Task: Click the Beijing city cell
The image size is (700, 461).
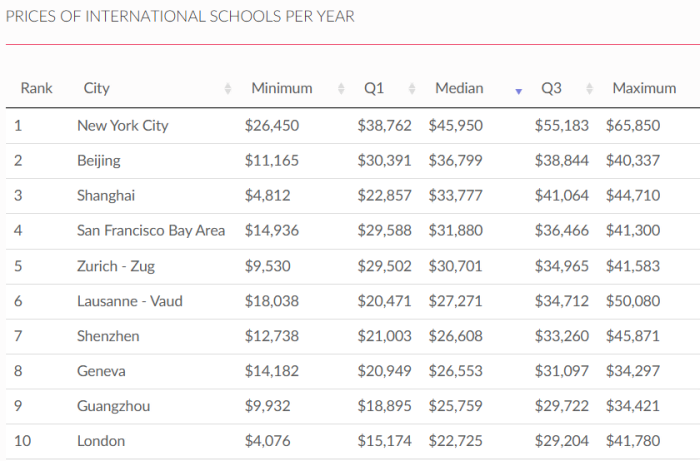Action: (98, 161)
